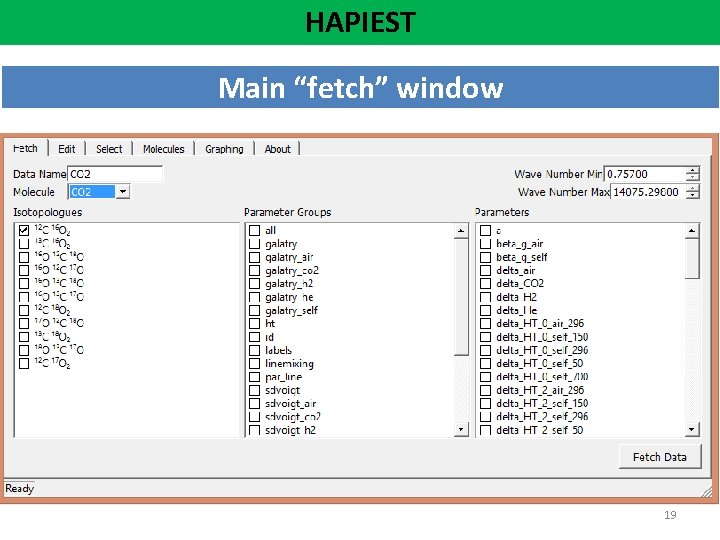The image size is (720, 540).
Task: Check the delta_HT_0_self_296 parameter
Action: coord(485,350)
